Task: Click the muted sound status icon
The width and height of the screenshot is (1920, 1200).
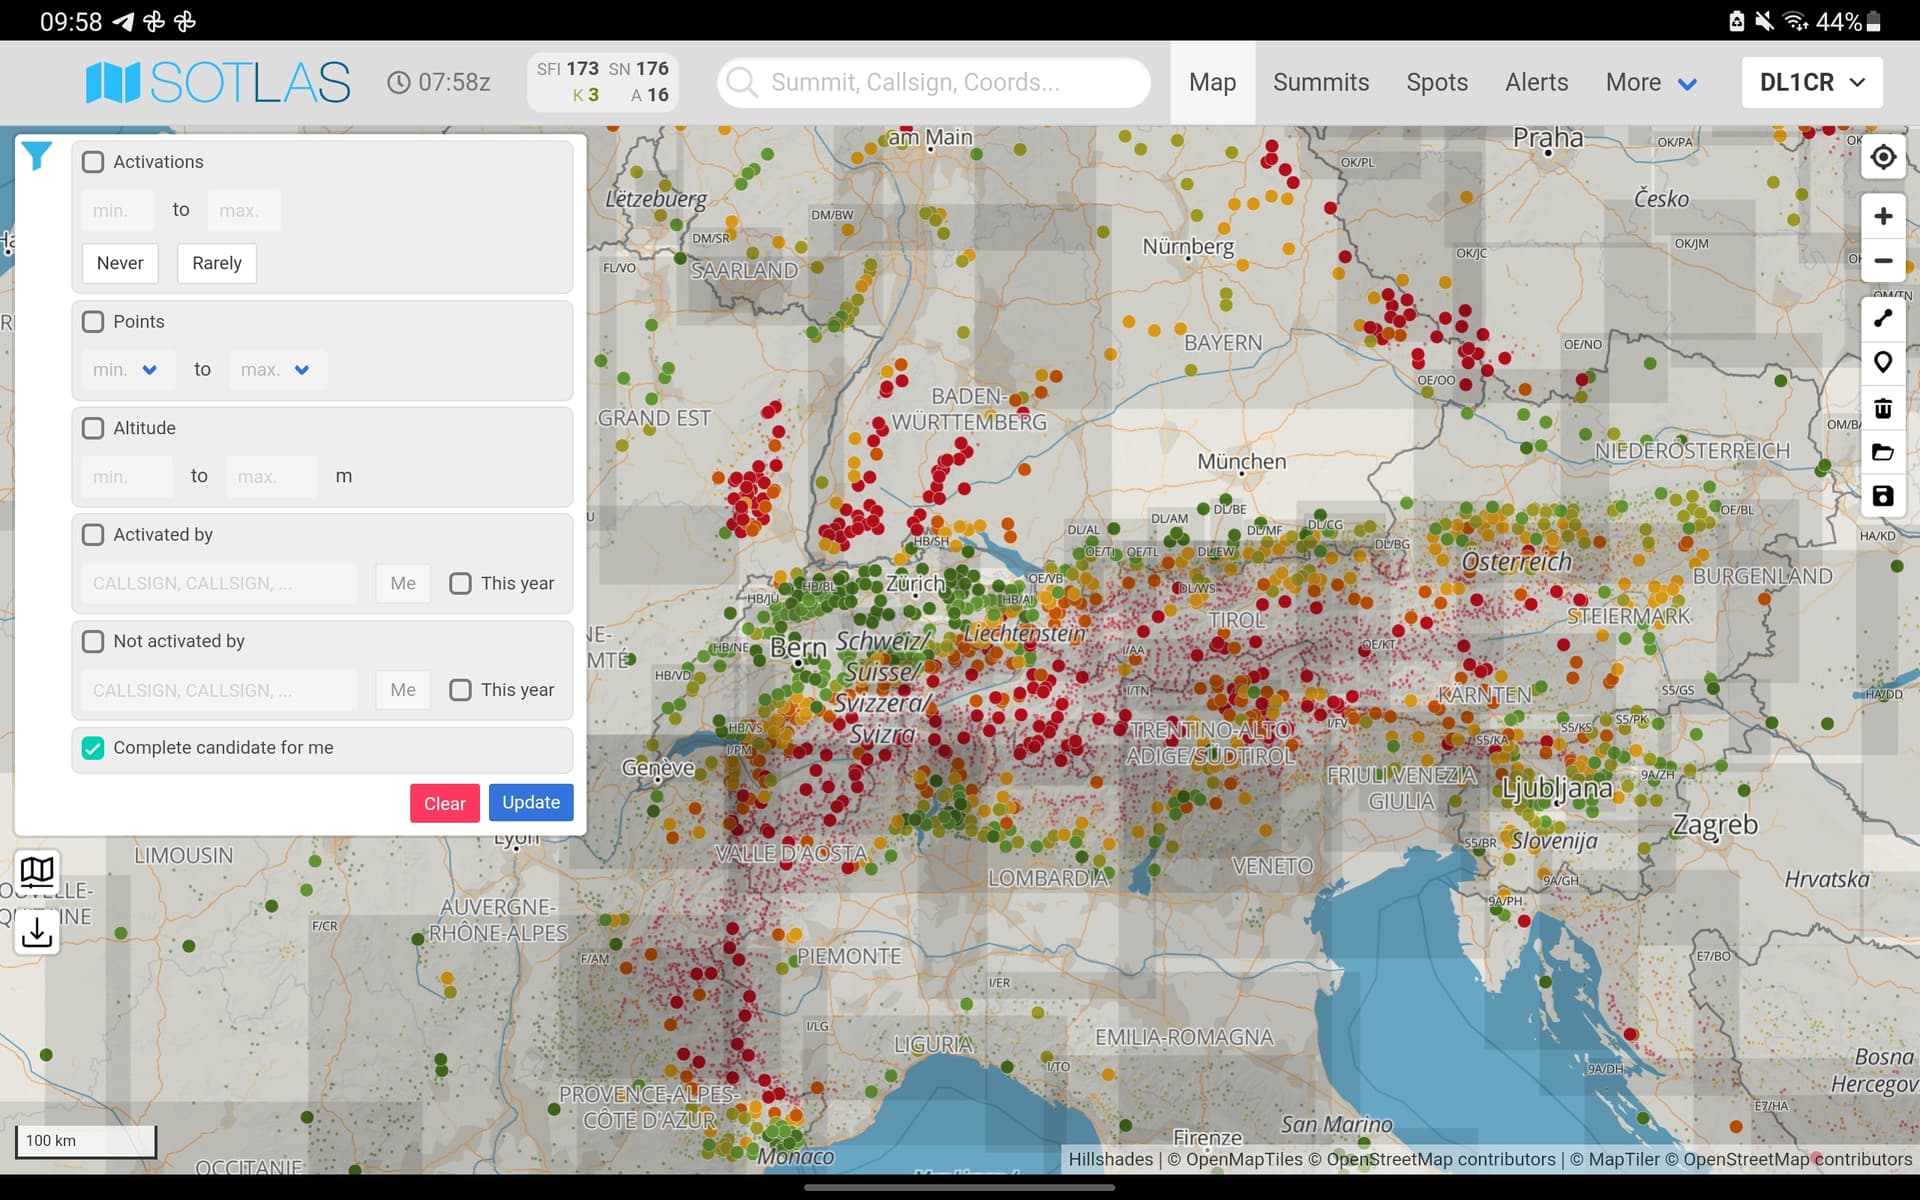Action: pyautogui.click(x=1764, y=21)
